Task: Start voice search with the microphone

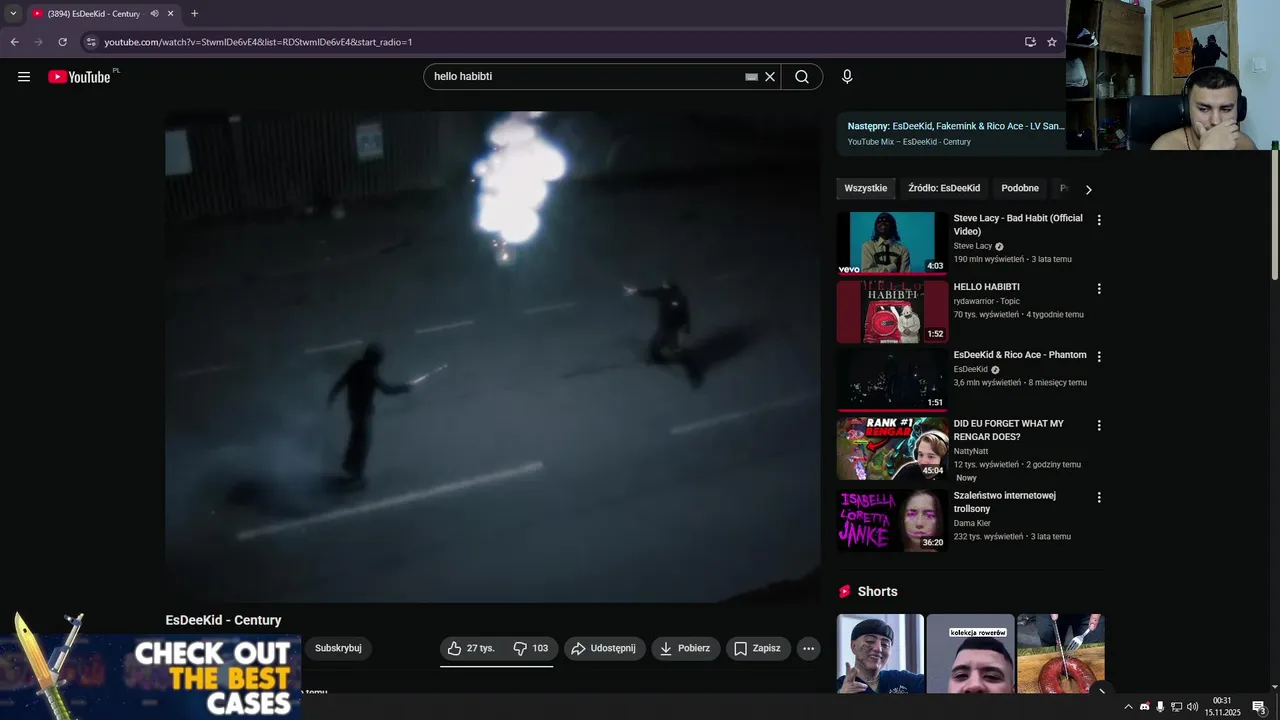Action: tap(847, 77)
